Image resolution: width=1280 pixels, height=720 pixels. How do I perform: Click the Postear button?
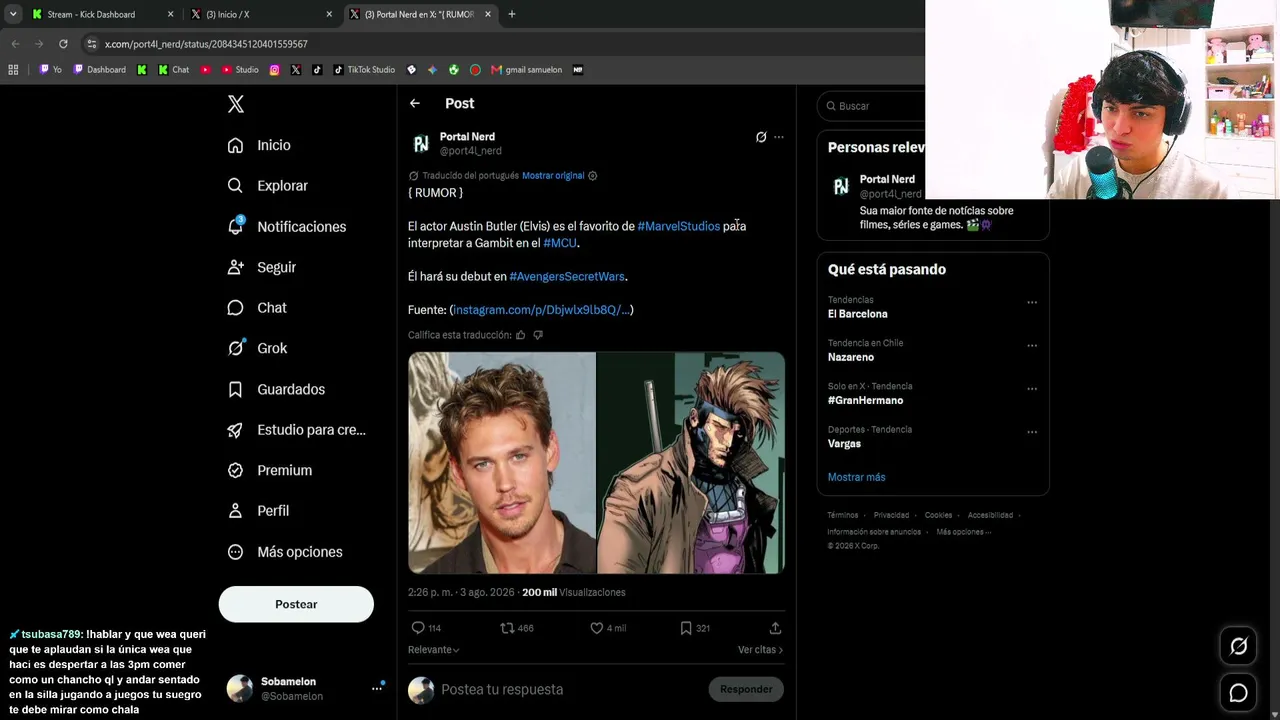point(296,604)
